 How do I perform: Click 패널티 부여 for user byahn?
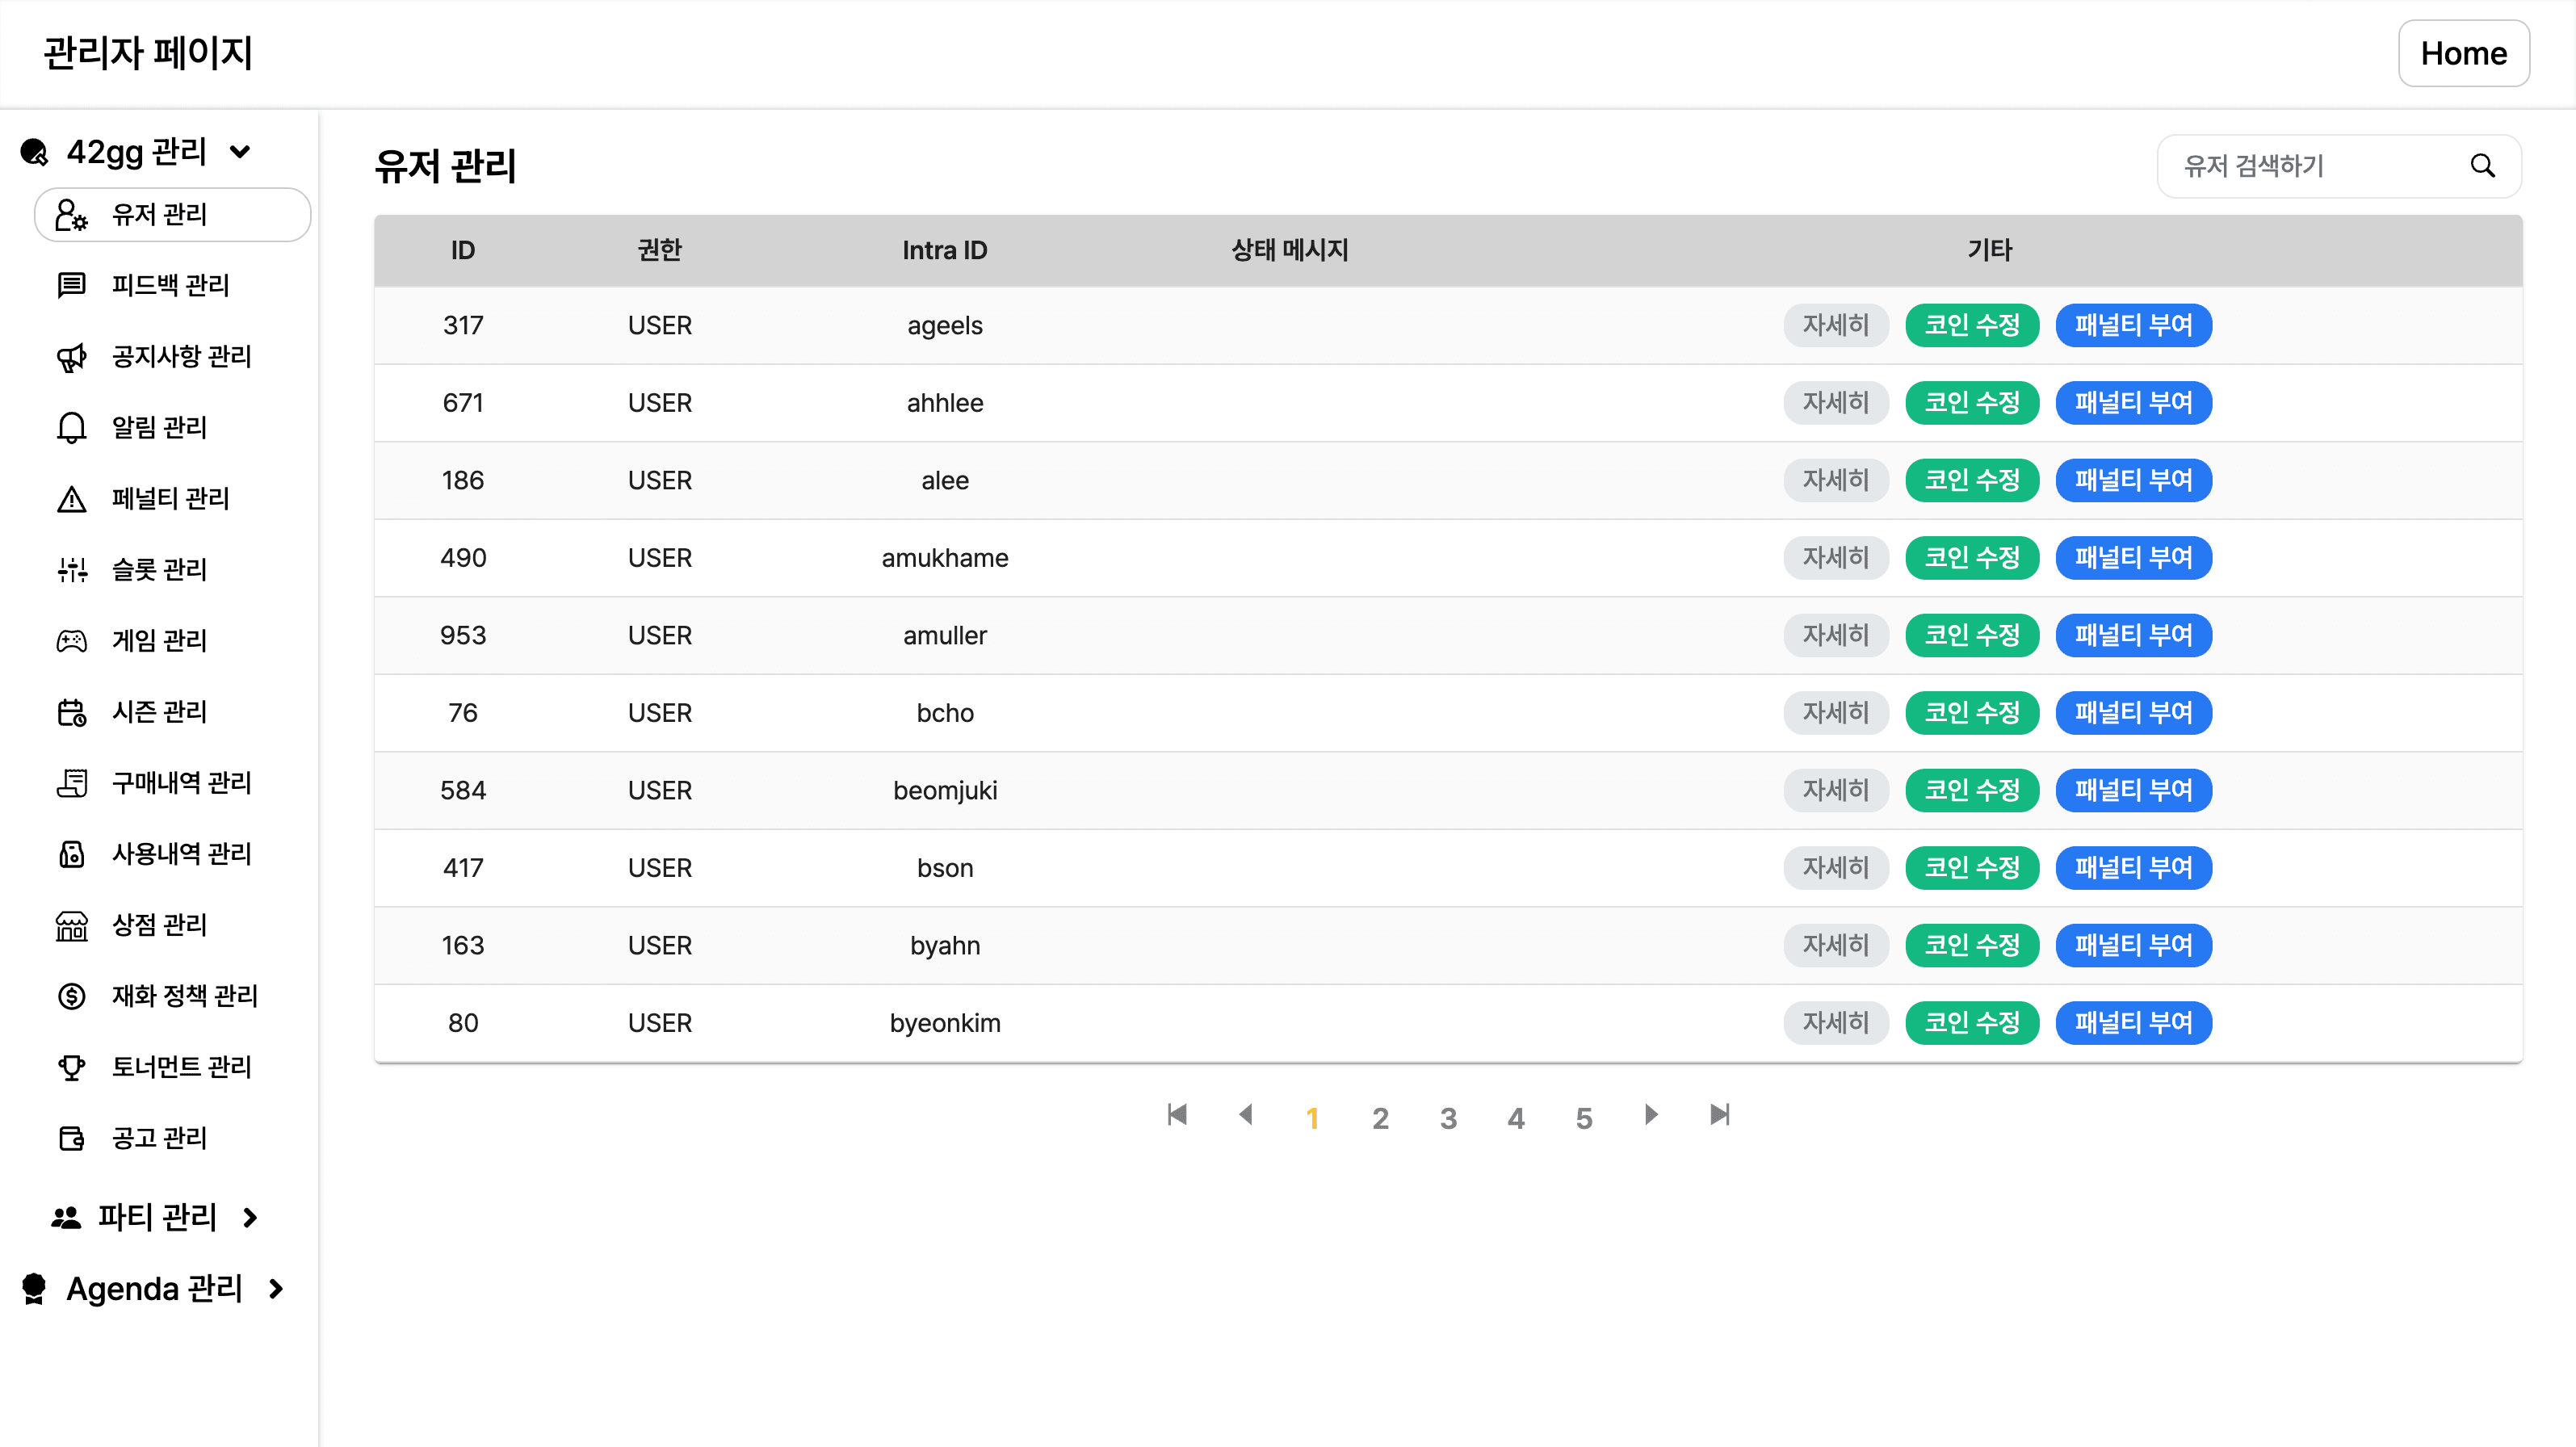tap(2133, 945)
